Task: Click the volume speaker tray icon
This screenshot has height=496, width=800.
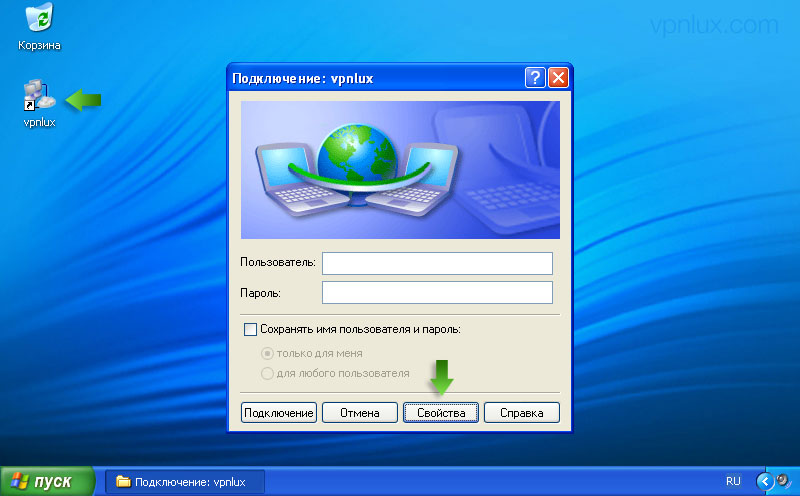Action: 783,481
